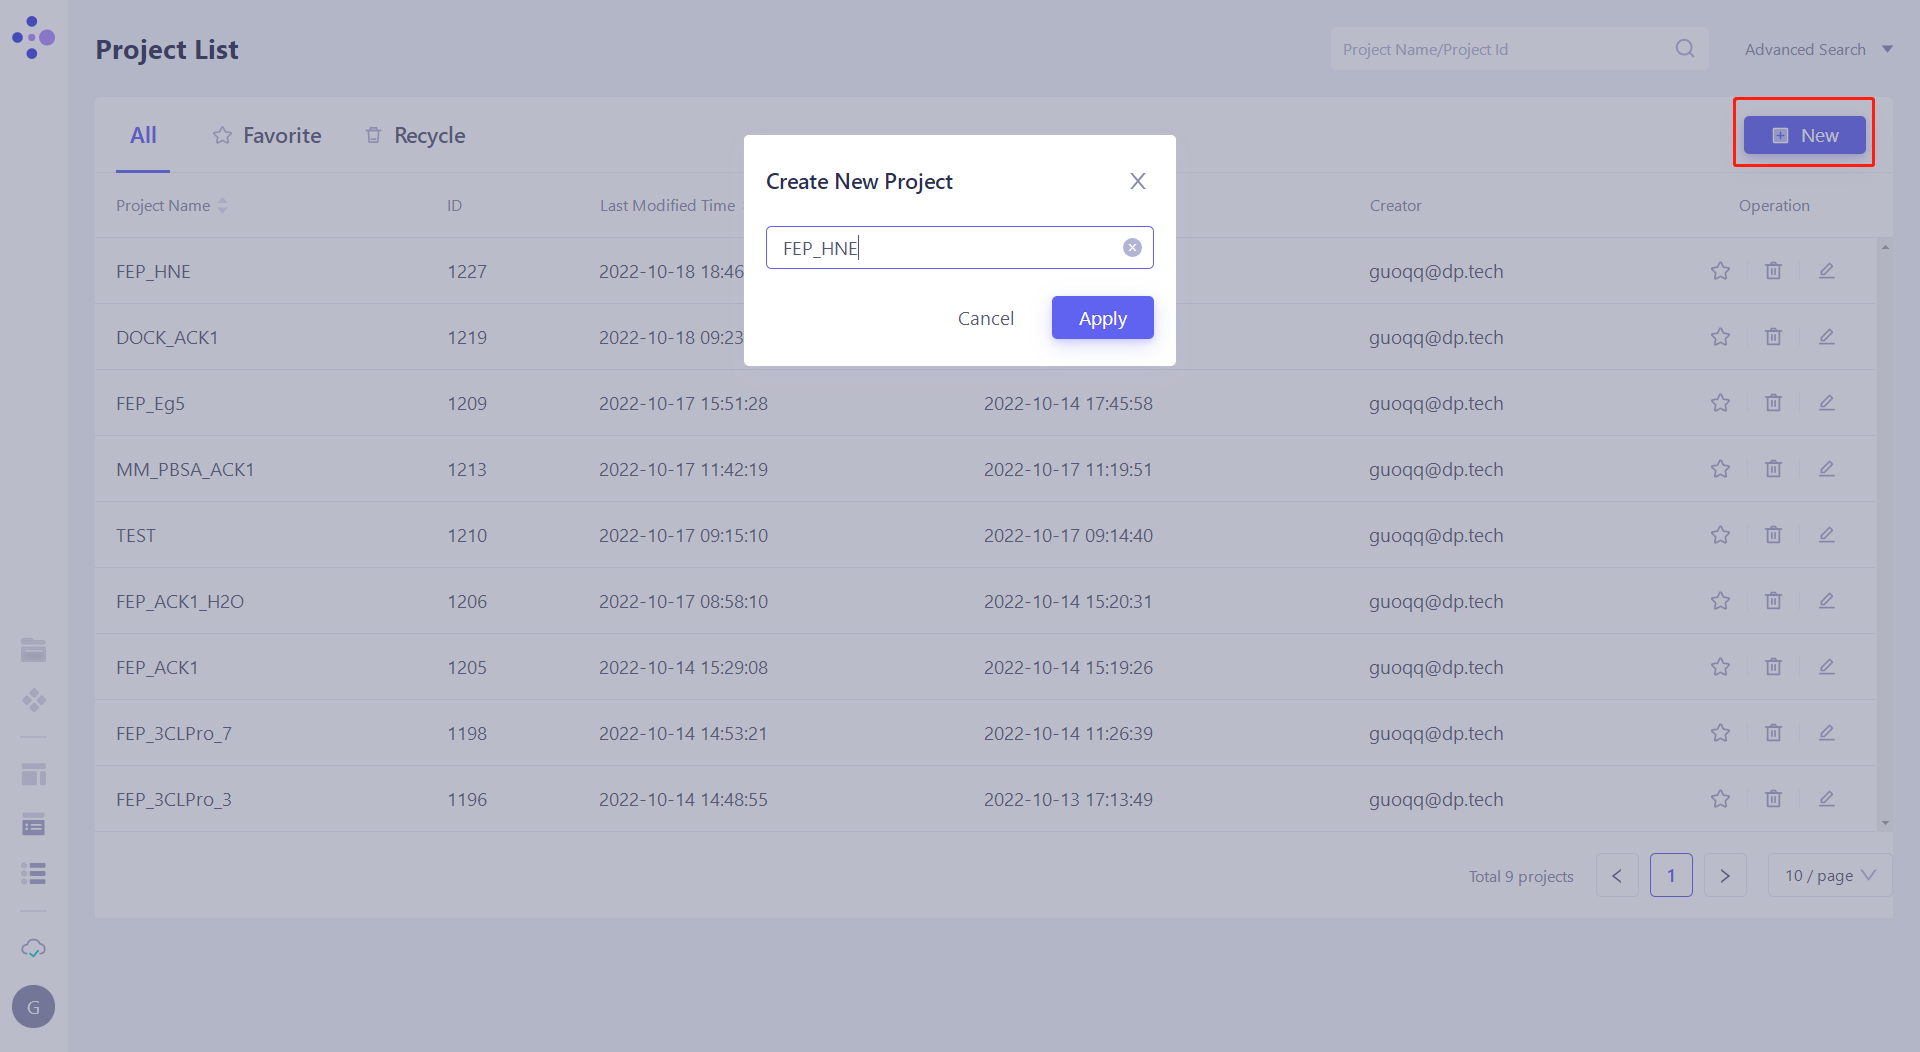This screenshot has width=1920, height=1052.
Task: Toggle sorting on Project Name column
Action: 222,205
